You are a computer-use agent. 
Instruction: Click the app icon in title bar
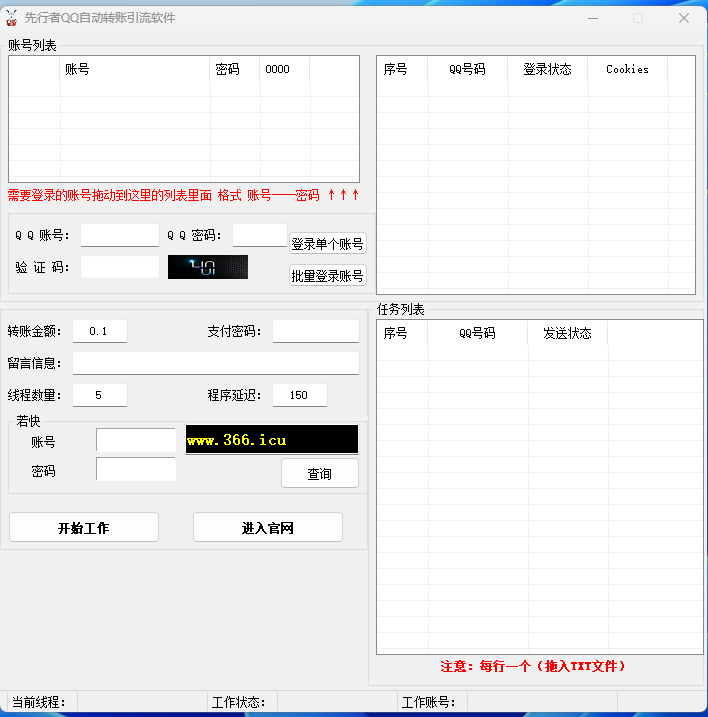[12, 18]
